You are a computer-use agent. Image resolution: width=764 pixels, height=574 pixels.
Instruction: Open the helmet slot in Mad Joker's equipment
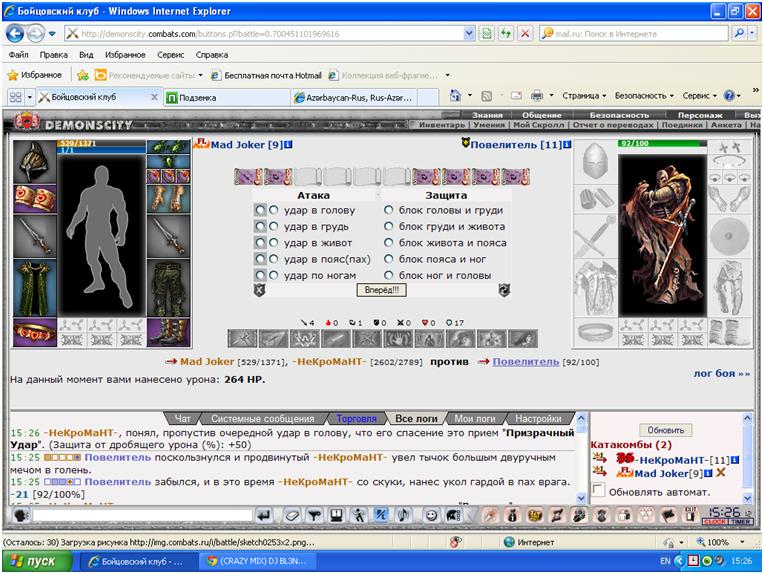coord(35,161)
